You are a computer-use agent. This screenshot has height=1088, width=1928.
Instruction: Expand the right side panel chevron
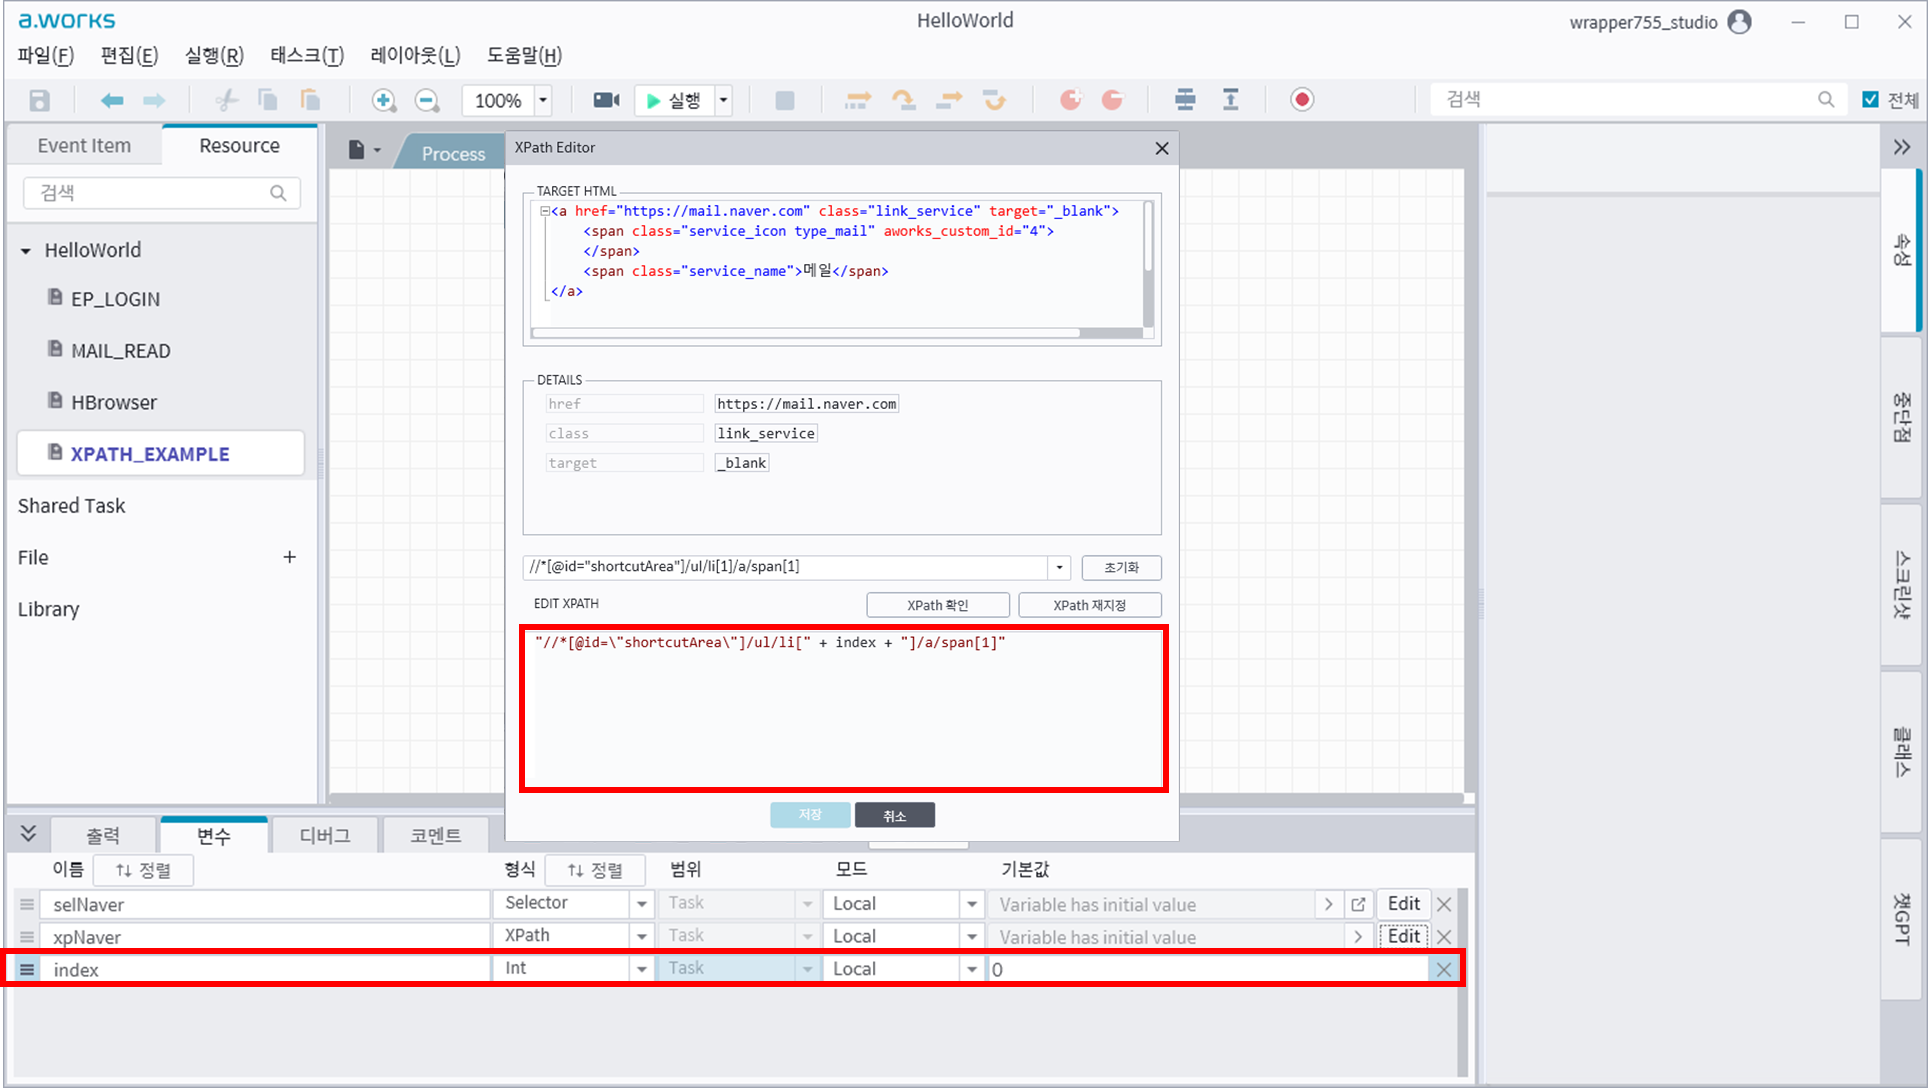[1902, 148]
